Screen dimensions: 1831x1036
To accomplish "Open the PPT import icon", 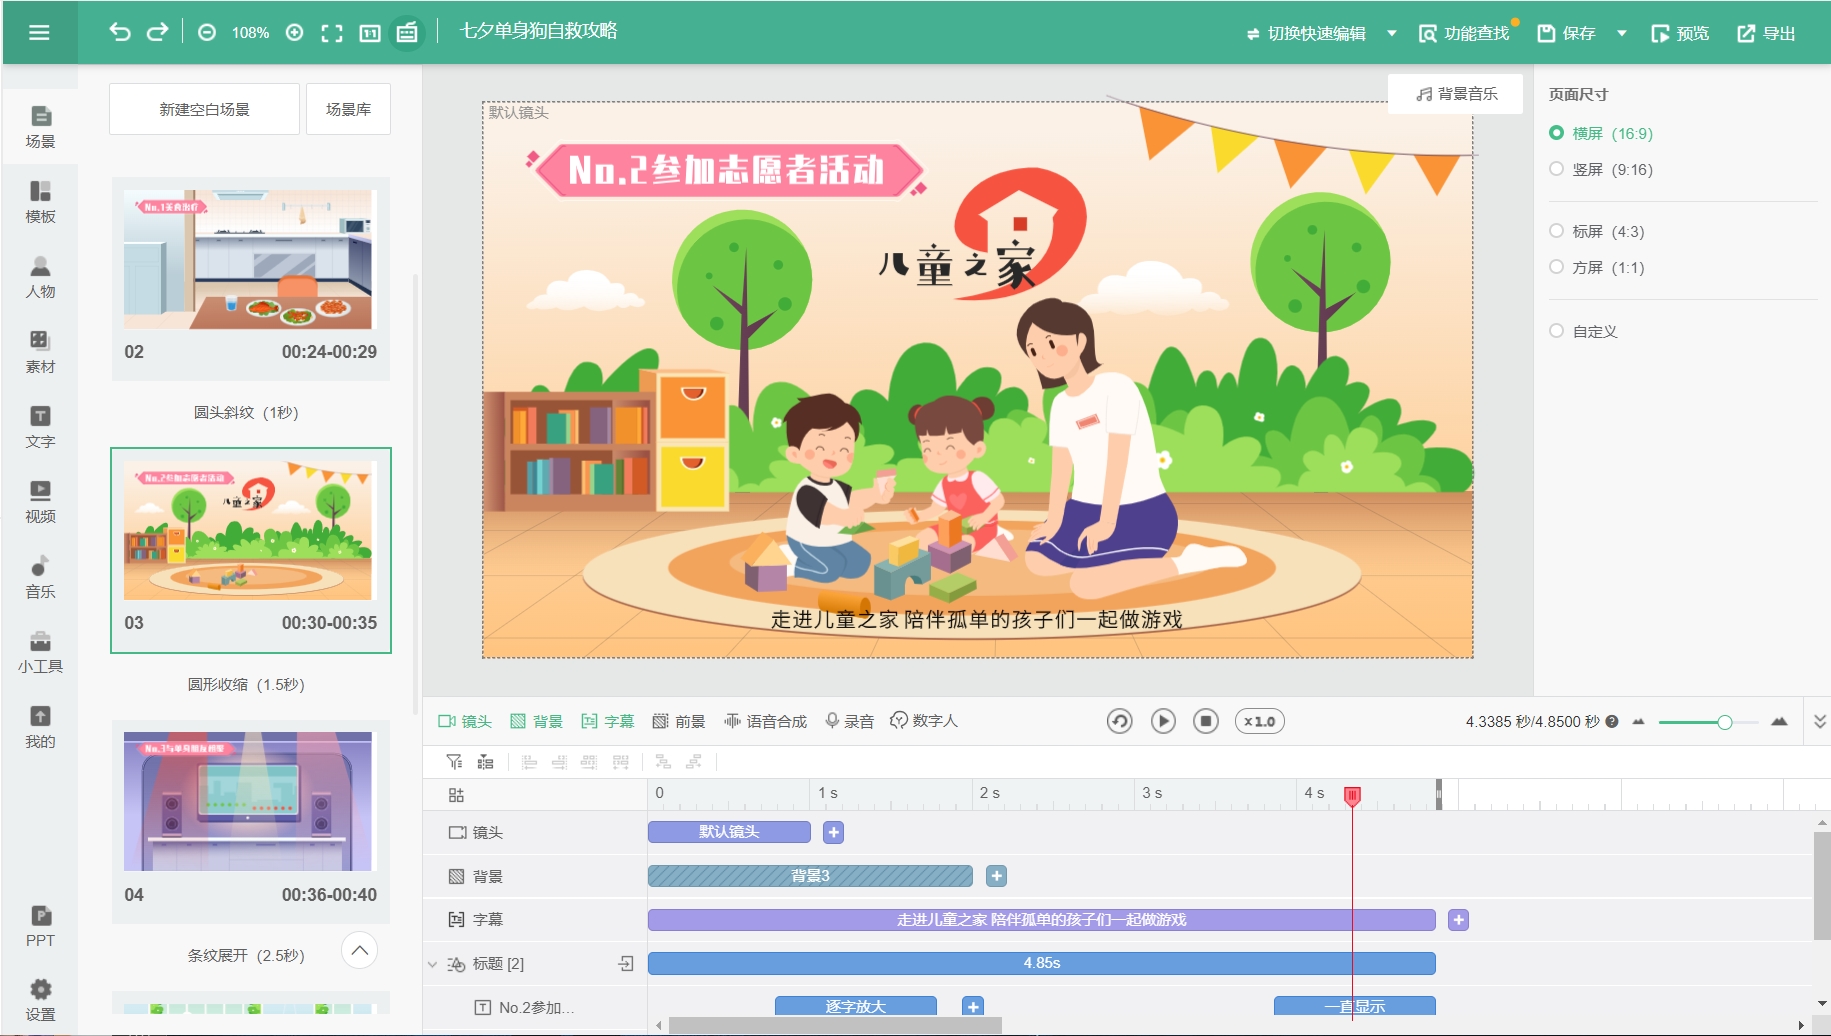I will pos(40,926).
